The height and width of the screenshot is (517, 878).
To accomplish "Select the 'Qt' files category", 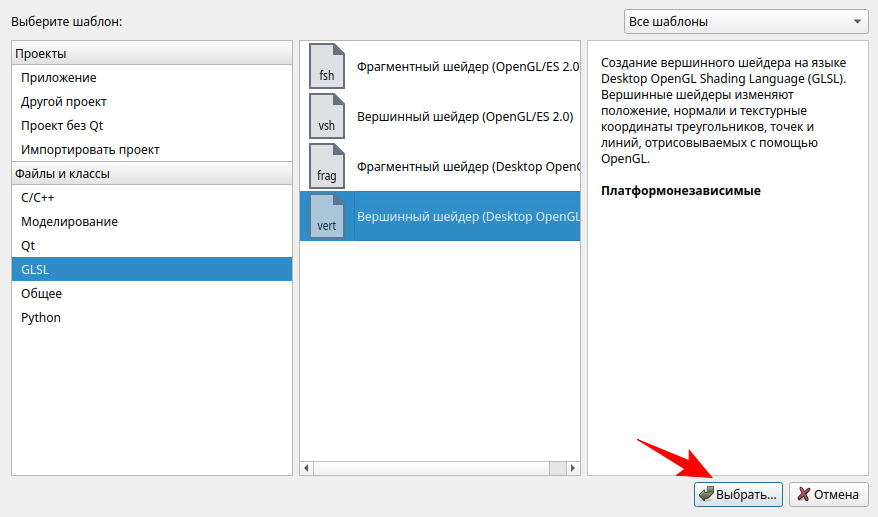I will pyautogui.click(x=28, y=245).
